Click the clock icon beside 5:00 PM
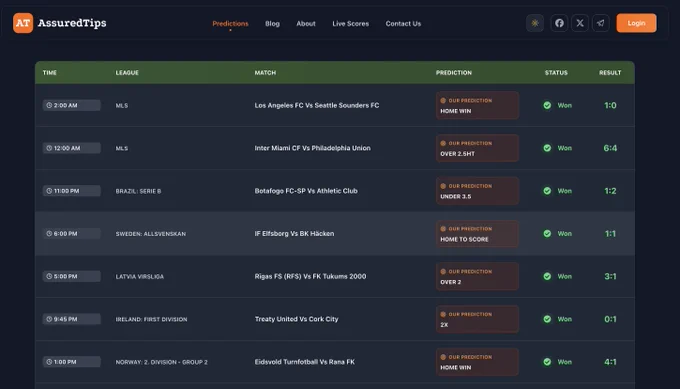Image resolution: width=680 pixels, height=389 pixels. pyautogui.click(x=49, y=276)
